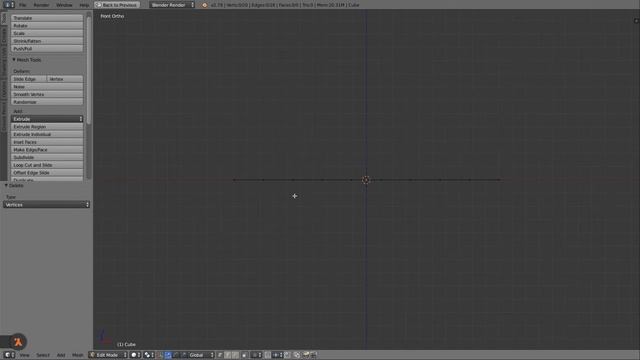Click the Back to Previous button
Image resolution: width=640 pixels, height=360 pixels.
click(x=117, y=5)
